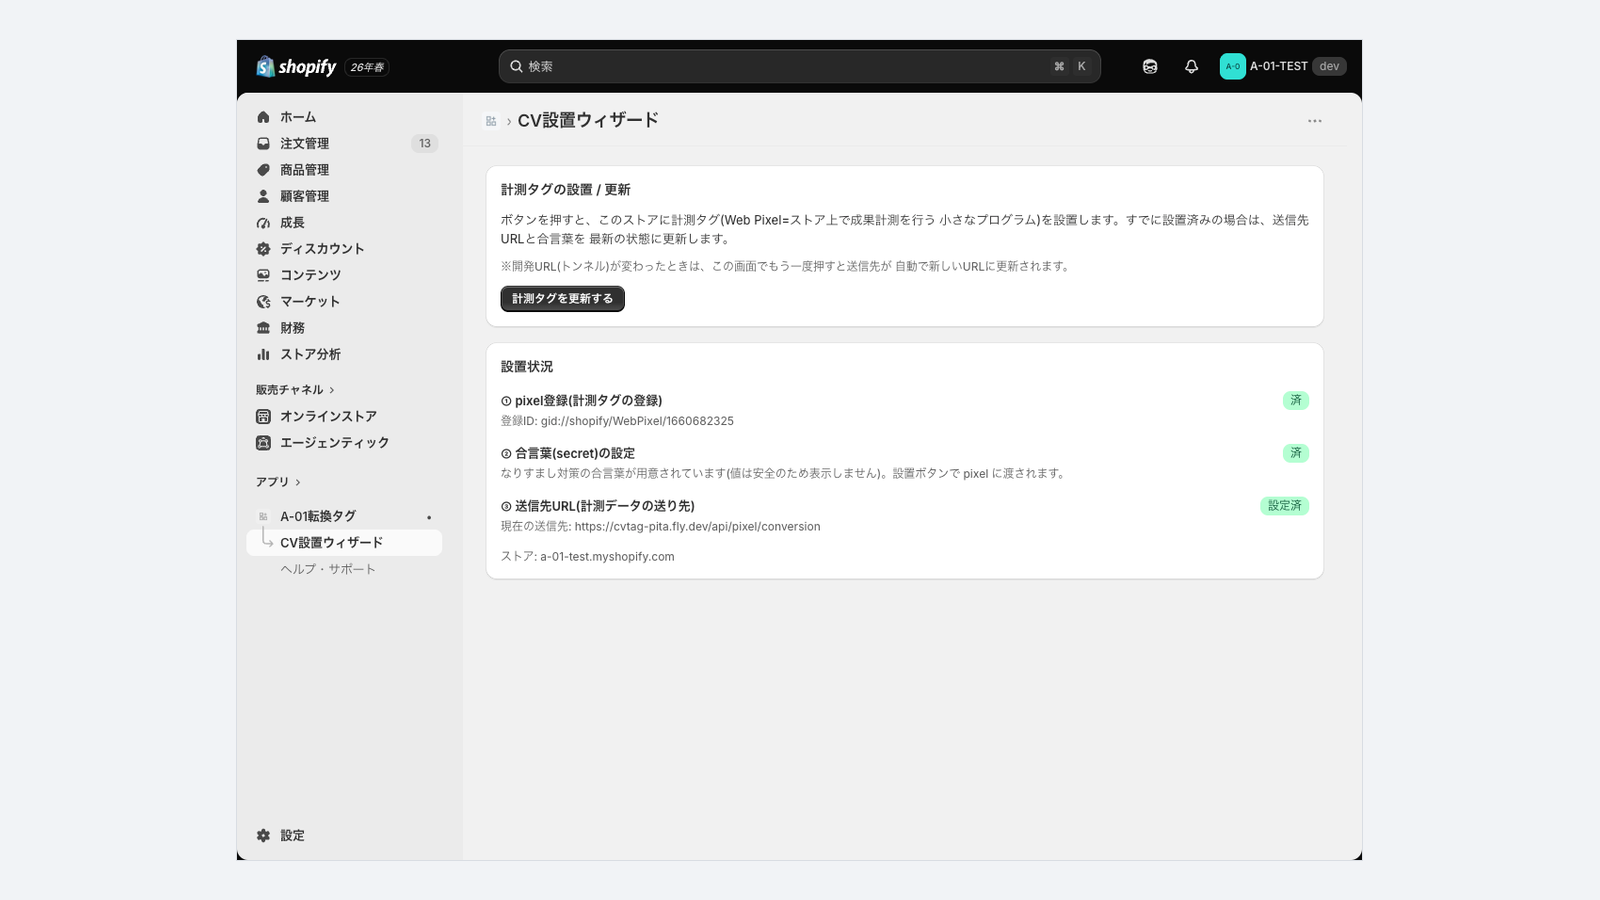
Task: Open マーケット in sidebar
Action: (x=344, y=301)
